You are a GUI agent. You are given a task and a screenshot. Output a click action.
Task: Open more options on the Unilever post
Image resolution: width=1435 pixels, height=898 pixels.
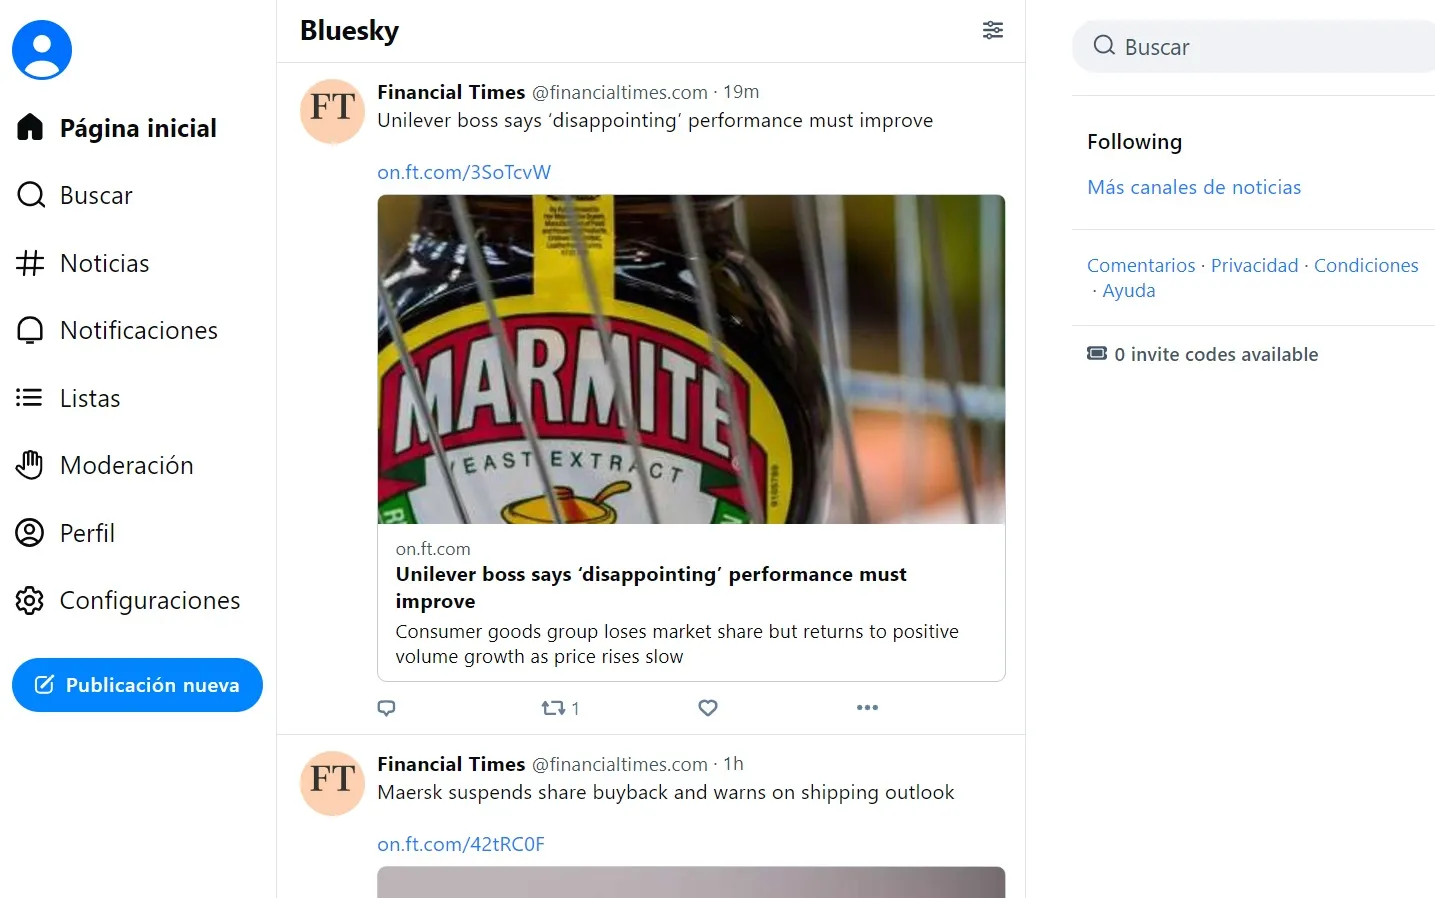click(867, 708)
